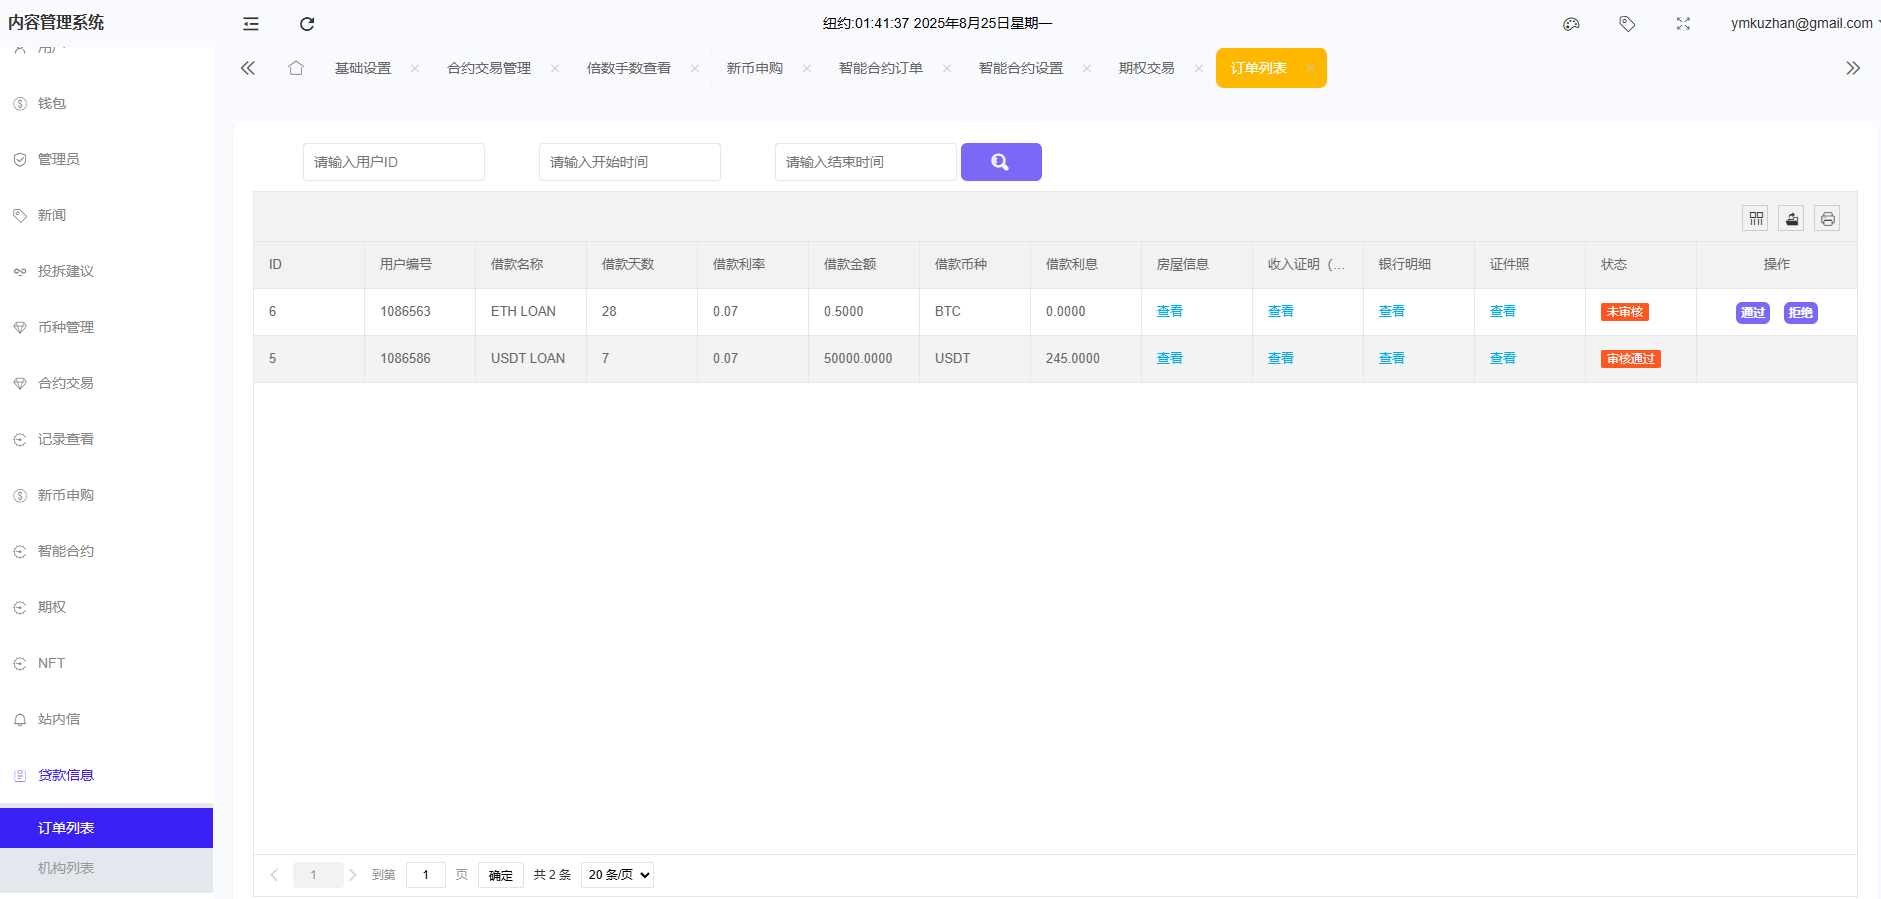Go to the home tab icon
The image size is (1881, 899).
pos(296,68)
